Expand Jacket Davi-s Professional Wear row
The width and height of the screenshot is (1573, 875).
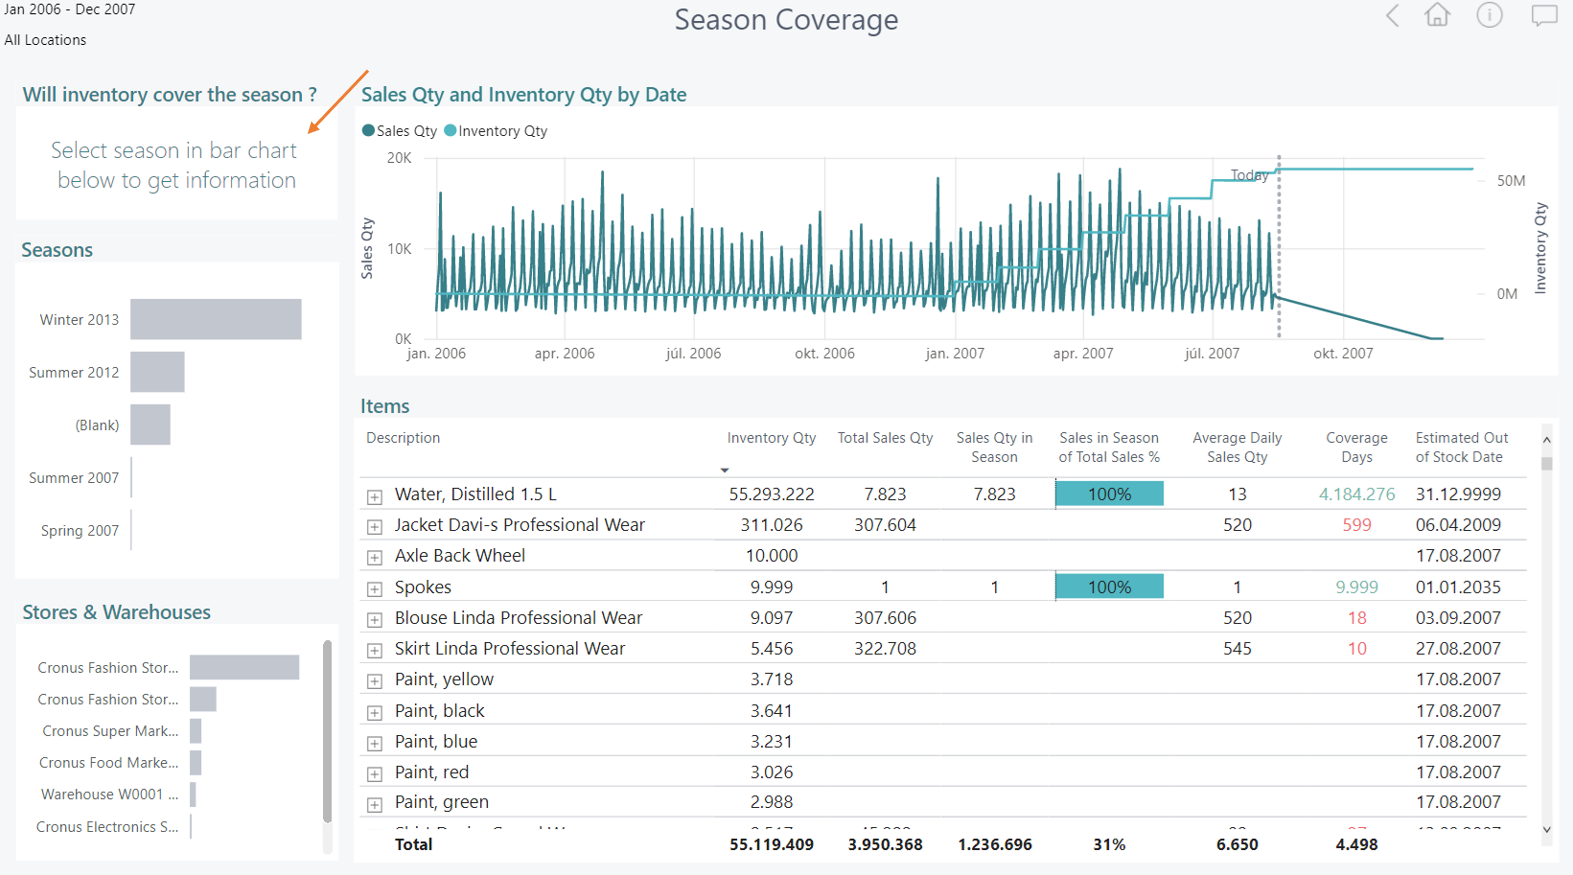tap(374, 527)
